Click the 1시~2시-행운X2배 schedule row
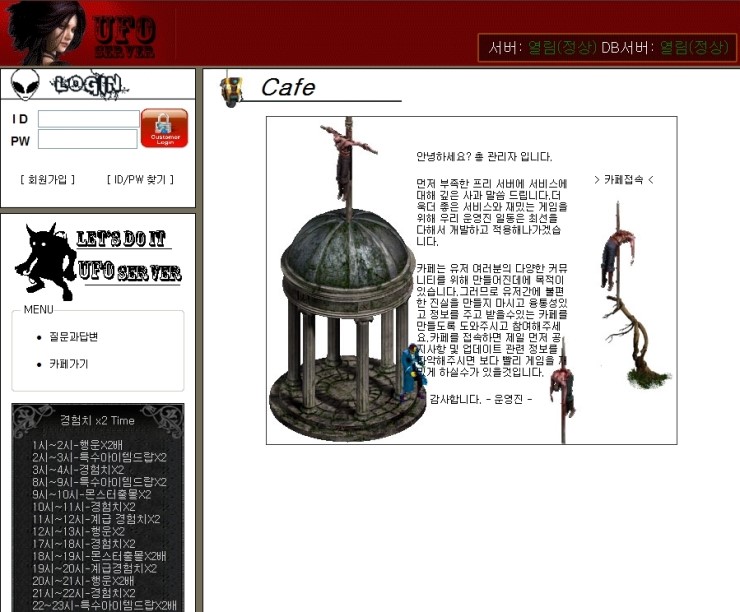The height and width of the screenshot is (612, 740). (x=77, y=445)
